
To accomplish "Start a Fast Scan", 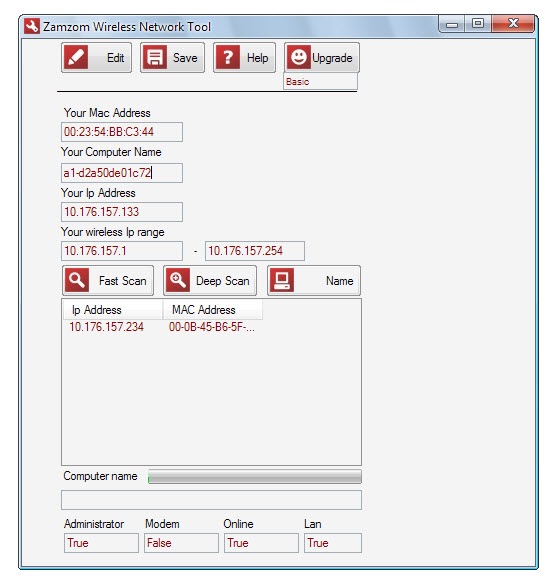I will pos(108,280).
